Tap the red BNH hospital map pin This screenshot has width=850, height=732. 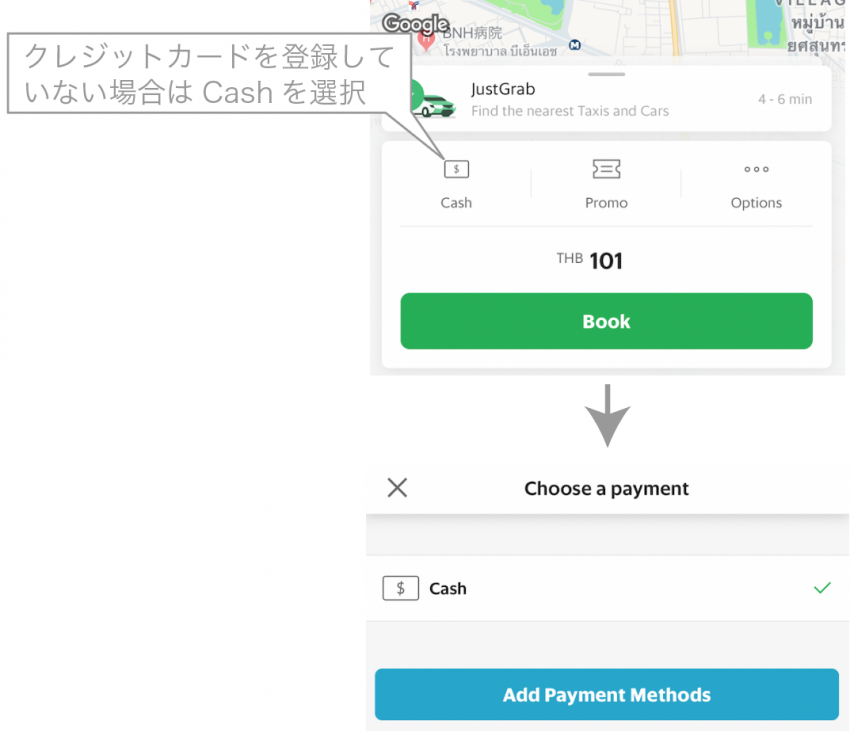pos(427,43)
